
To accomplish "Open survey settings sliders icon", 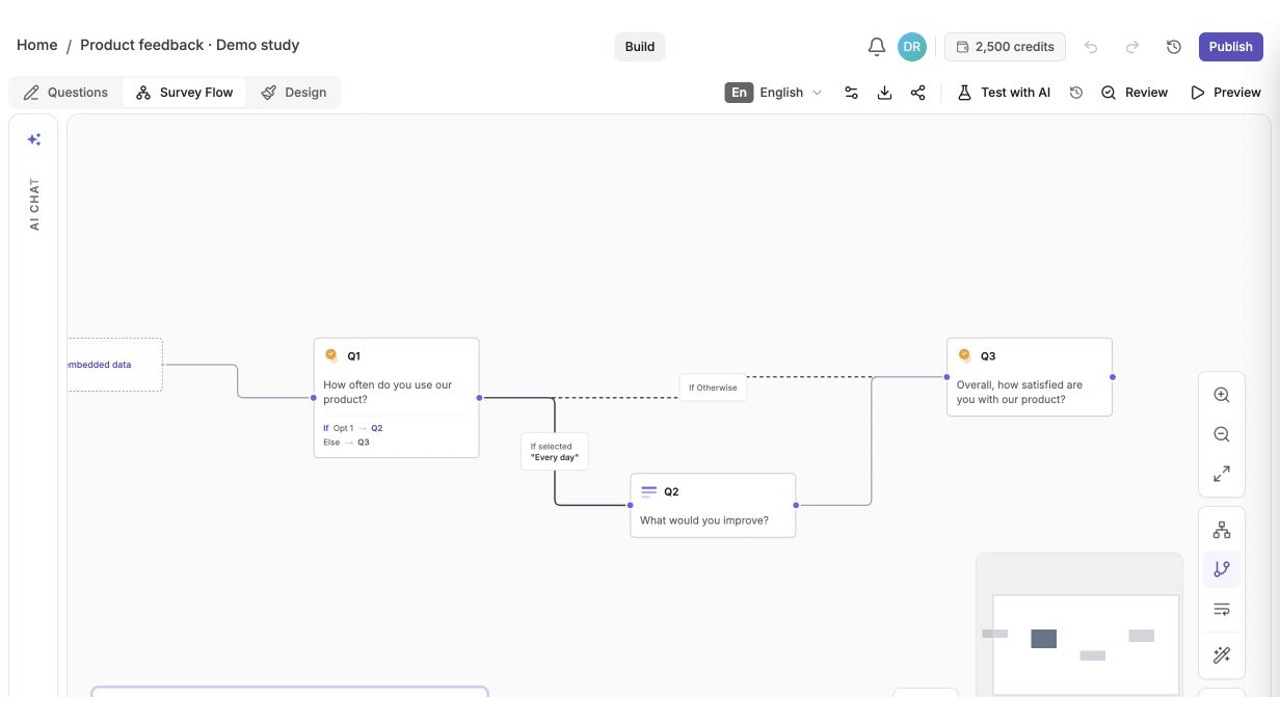I will pyautogui.click(x=851, y=92).
